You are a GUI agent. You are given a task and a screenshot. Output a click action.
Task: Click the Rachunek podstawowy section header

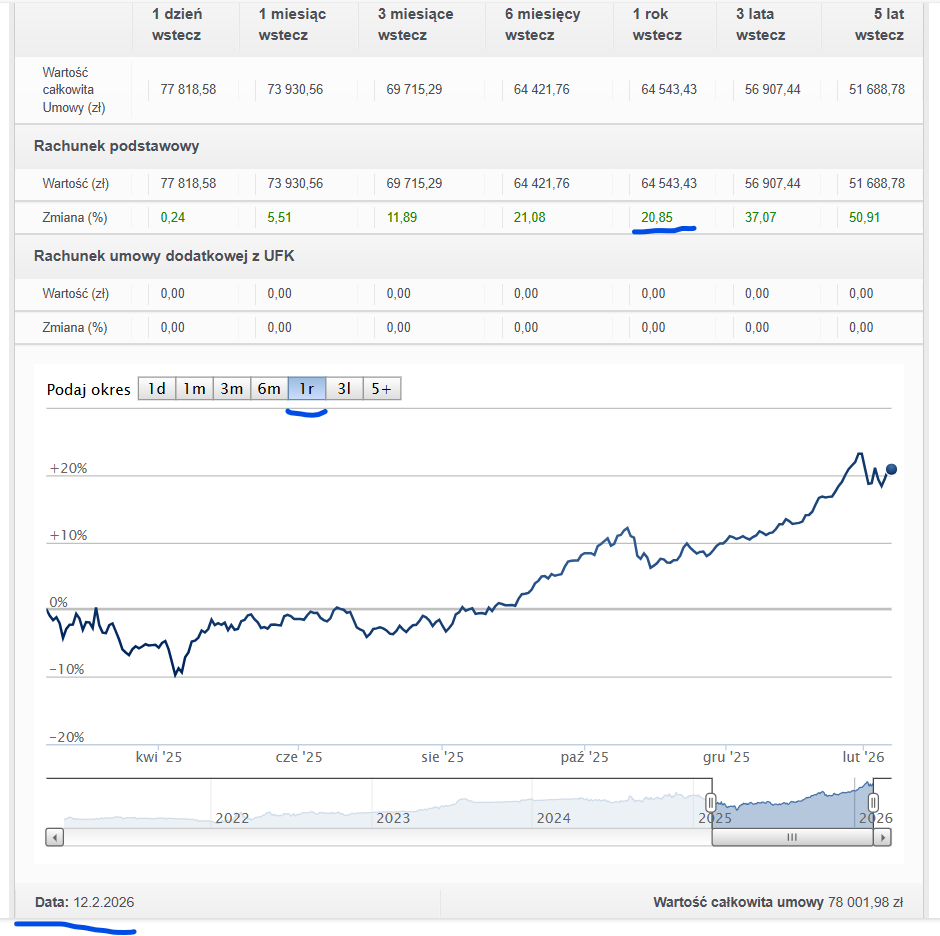116,146
